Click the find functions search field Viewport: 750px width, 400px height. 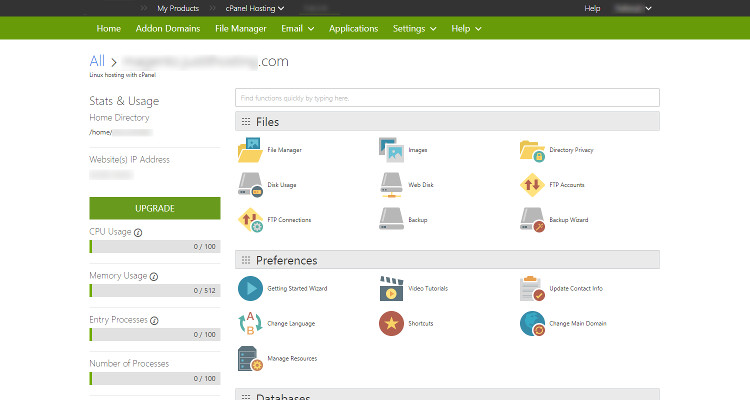coord(447,98)
